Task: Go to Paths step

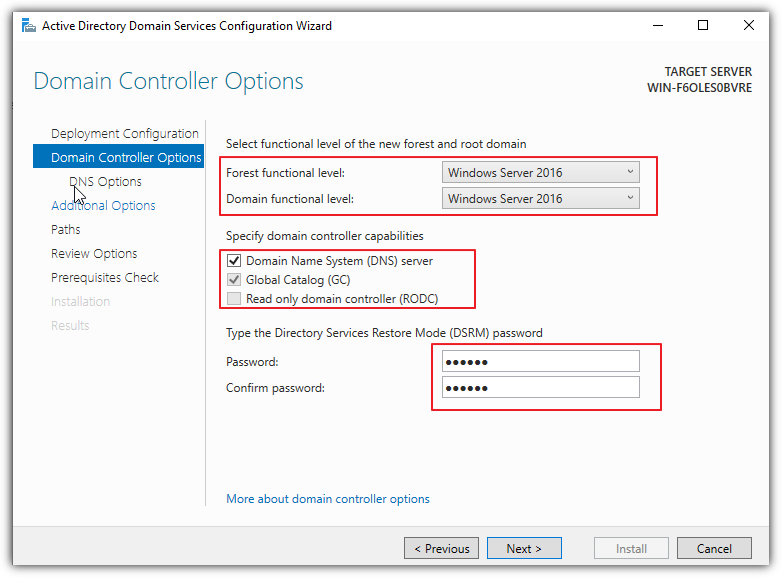Action: (65, 229)
